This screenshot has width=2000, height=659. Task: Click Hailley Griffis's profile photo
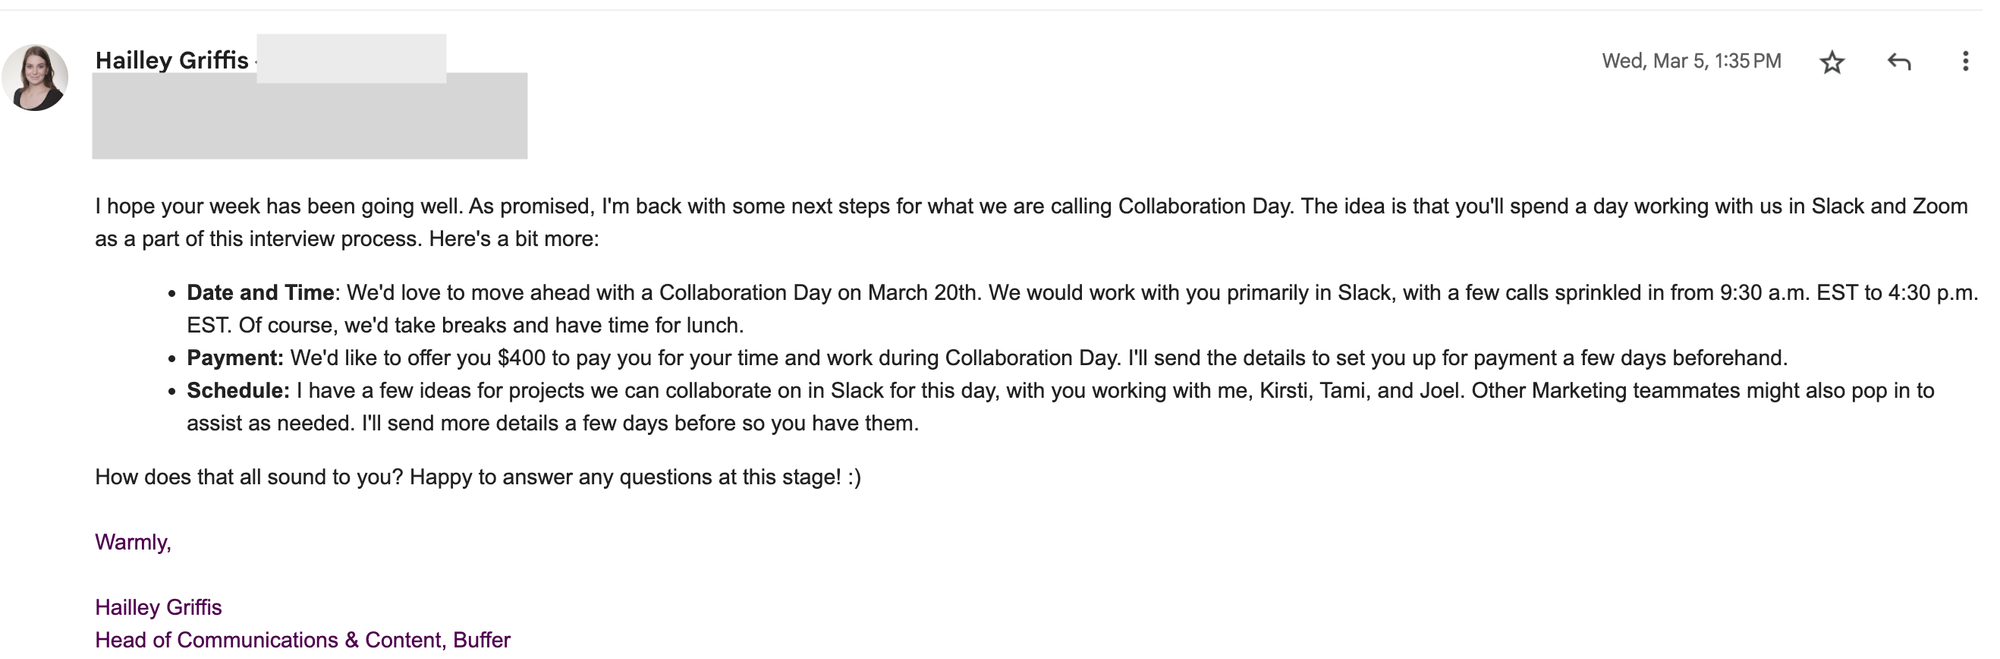pyautogui.click(x=35, y=78)
